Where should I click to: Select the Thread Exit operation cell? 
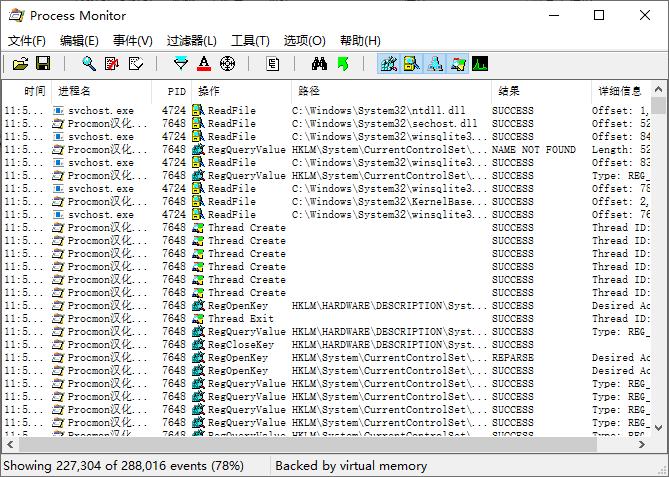[241, 319]
